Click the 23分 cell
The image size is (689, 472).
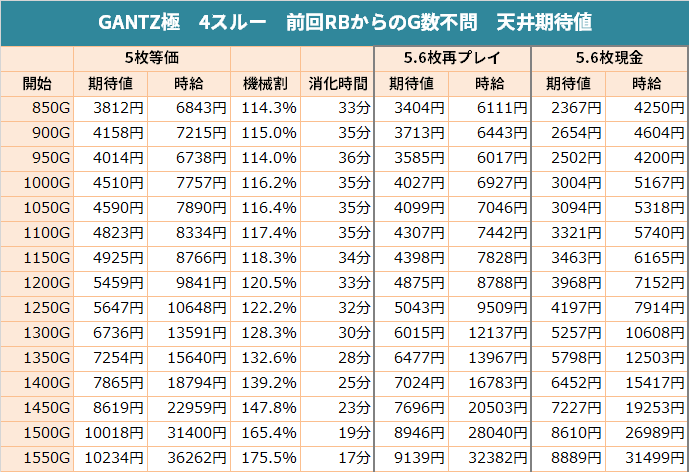point(337,409)
